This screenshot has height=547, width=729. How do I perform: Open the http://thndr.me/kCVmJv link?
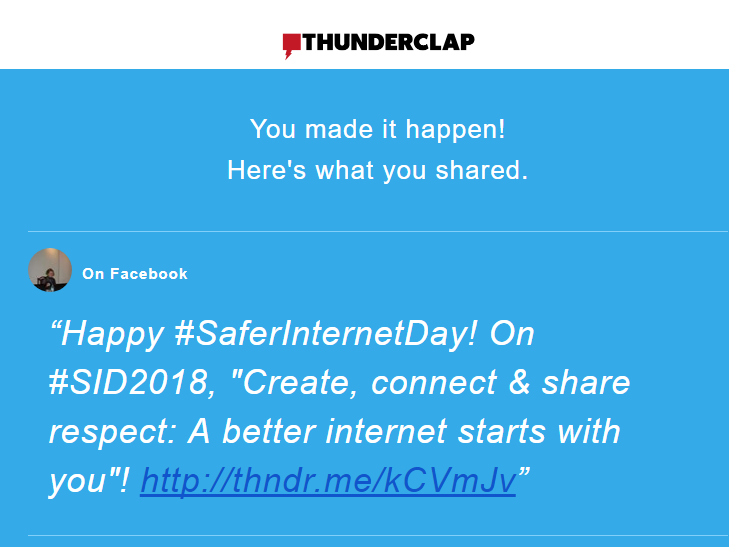328,480
